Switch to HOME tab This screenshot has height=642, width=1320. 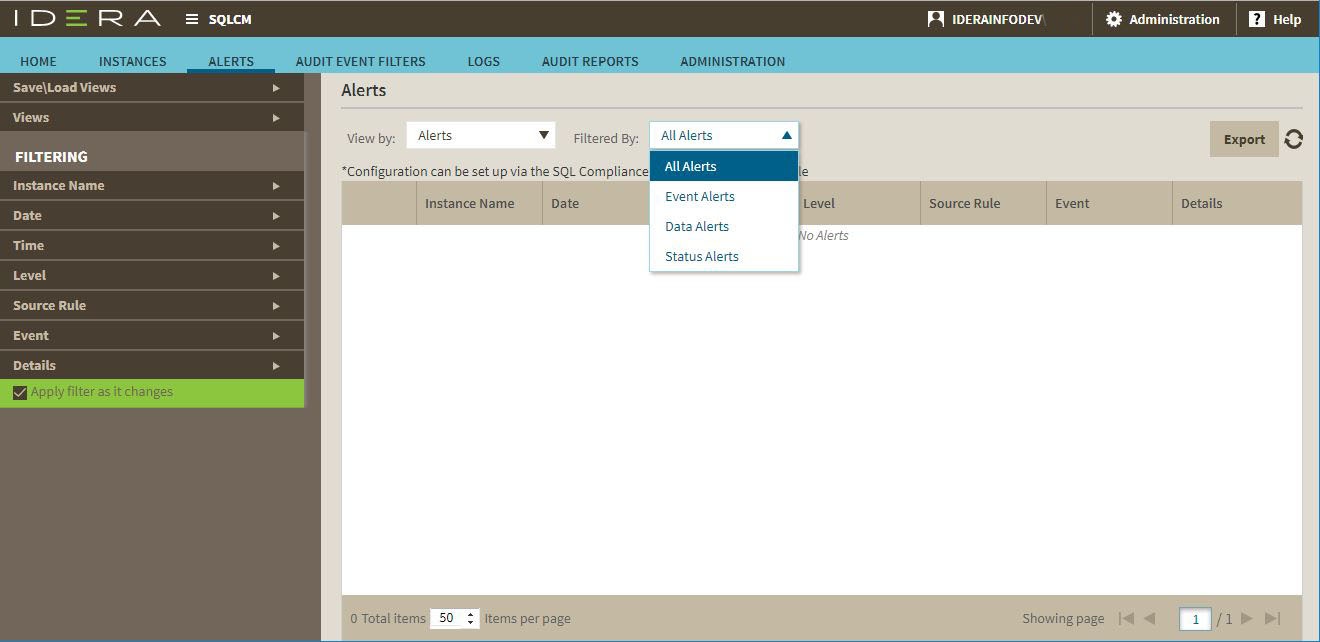38,61
